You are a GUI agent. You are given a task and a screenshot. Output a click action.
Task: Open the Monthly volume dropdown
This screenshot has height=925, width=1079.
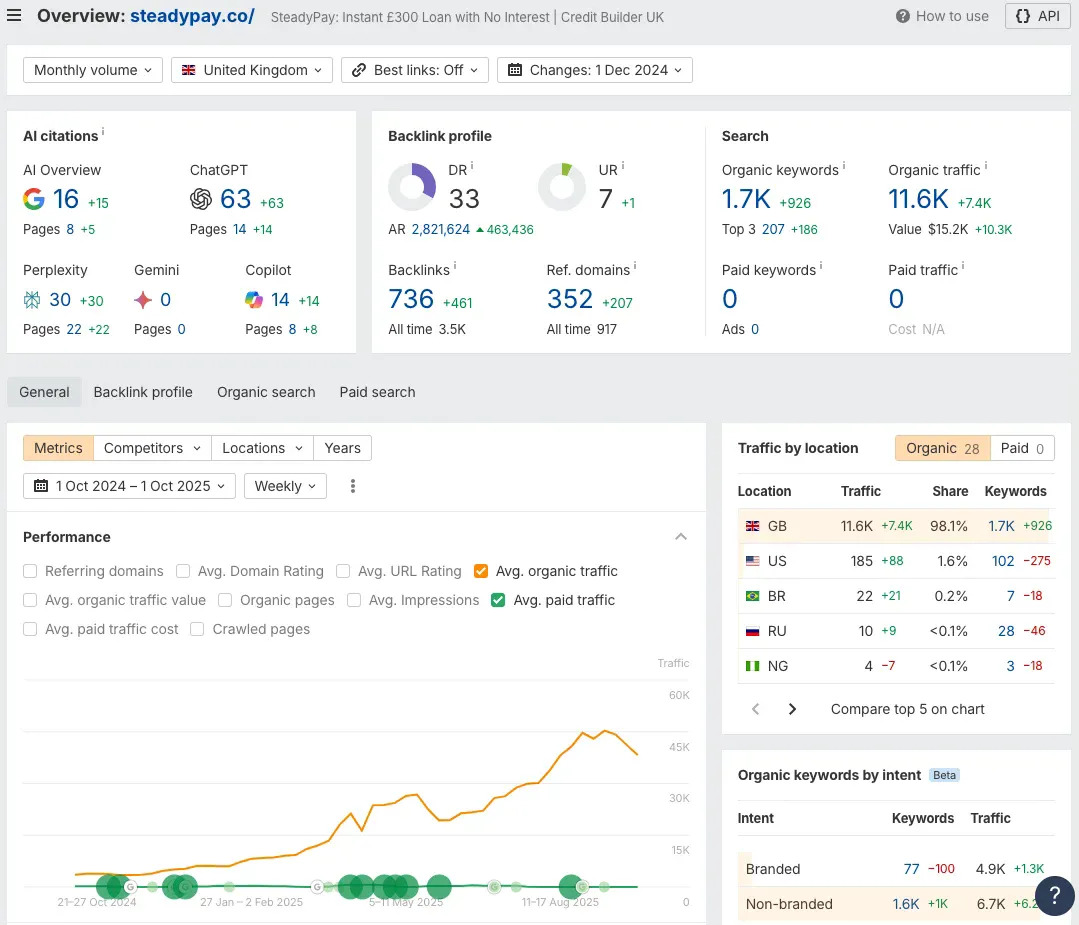coord(93,70)
